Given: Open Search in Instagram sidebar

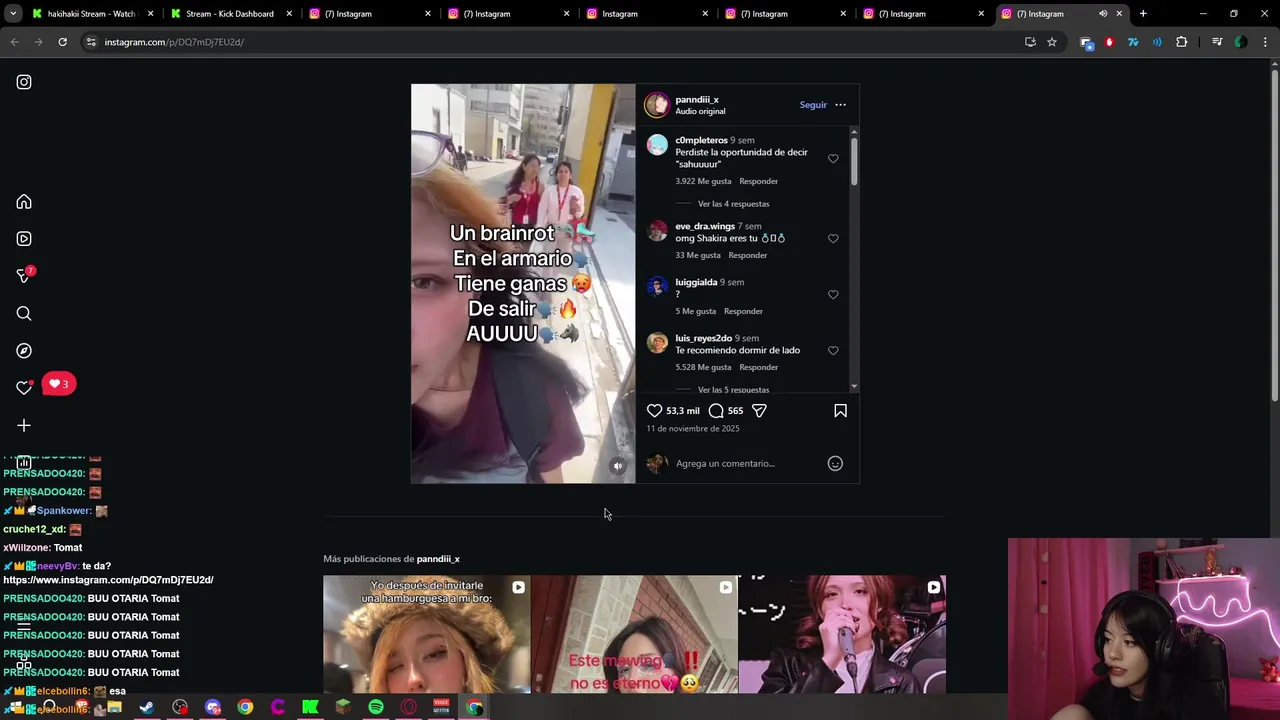Looking at the screenshot, I should click(x=24, y=314).
